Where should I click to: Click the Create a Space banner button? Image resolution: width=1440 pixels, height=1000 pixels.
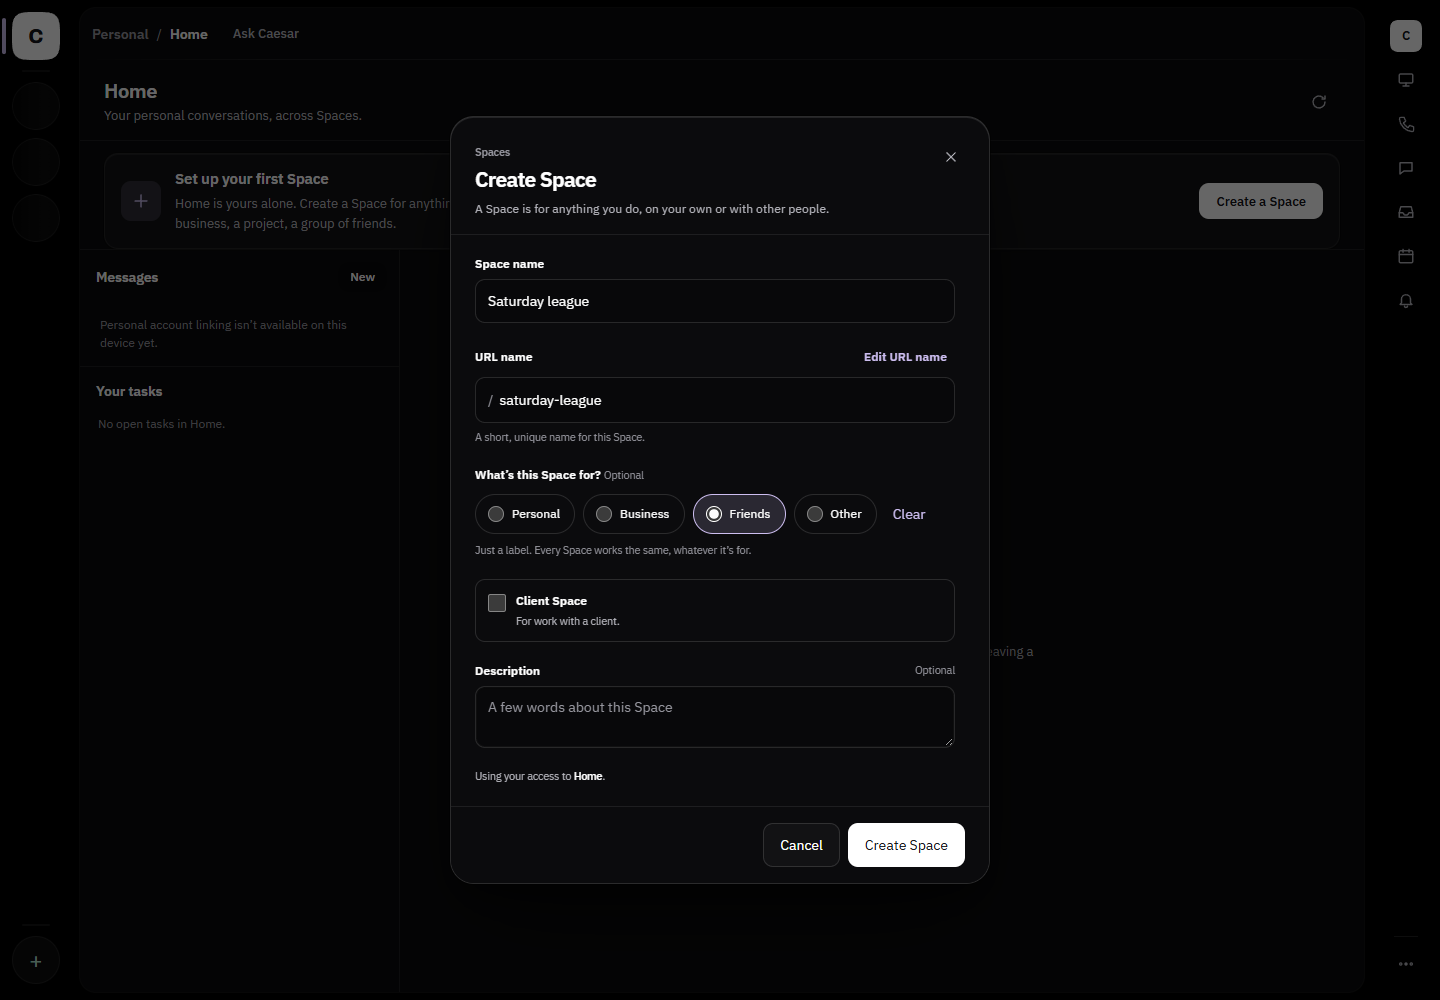[x=1261, y=201]
